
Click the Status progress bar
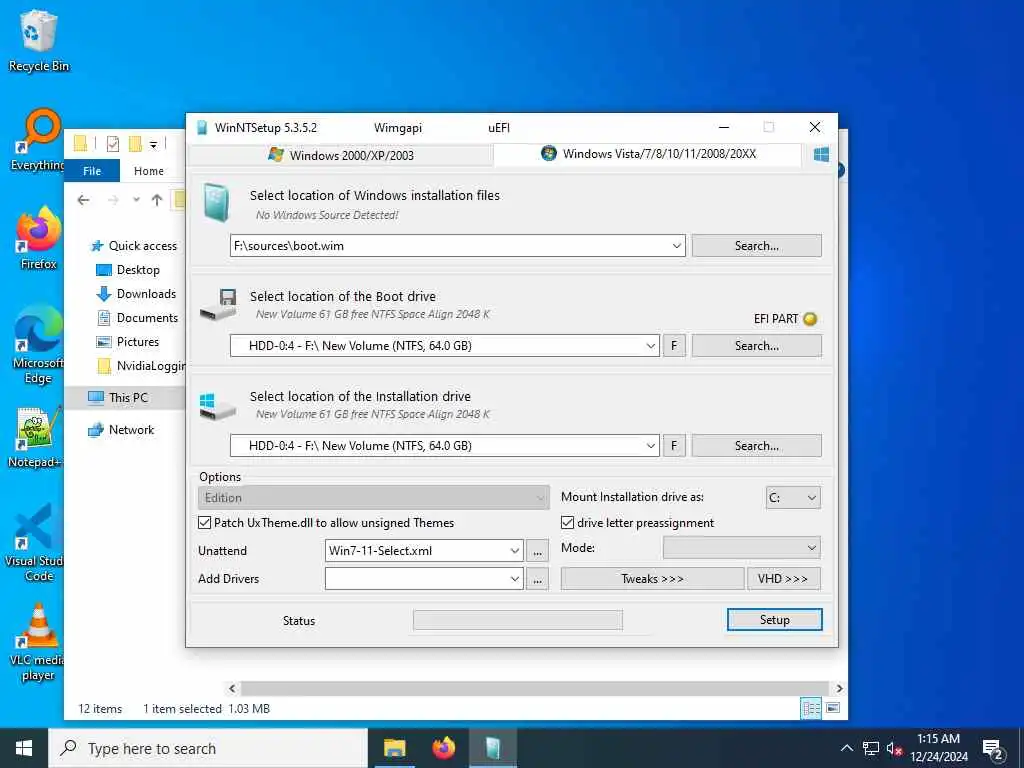[x=518, y=620]
